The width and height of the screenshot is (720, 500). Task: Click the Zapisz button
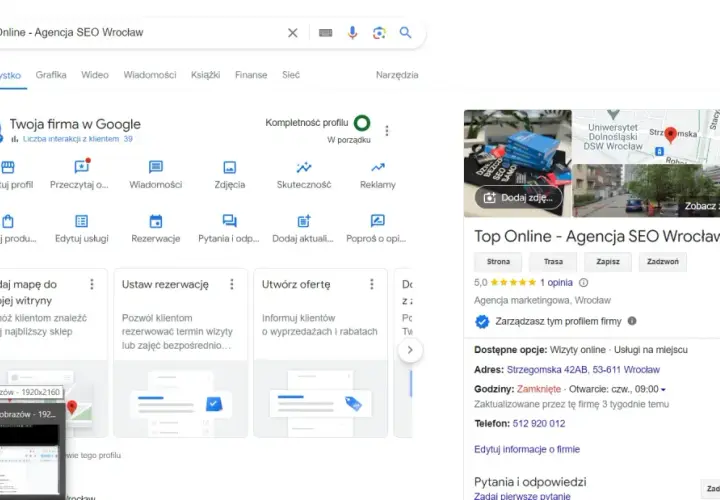point(608,262)
